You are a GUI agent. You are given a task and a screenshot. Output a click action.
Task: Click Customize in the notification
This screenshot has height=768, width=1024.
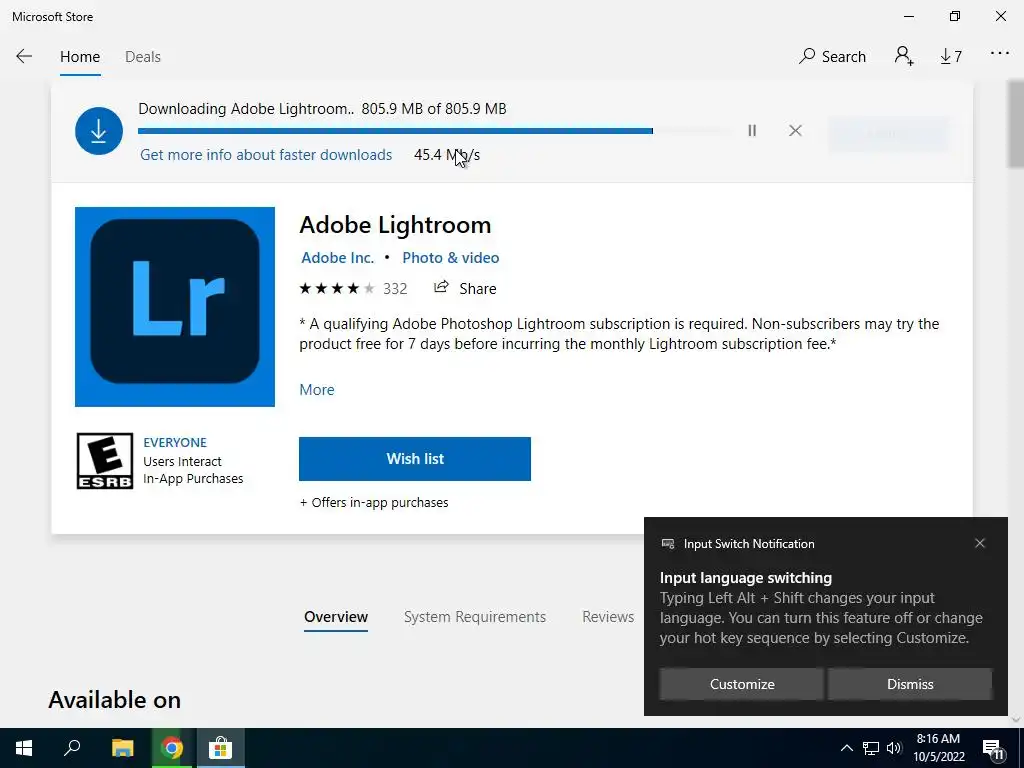[742, 684]
